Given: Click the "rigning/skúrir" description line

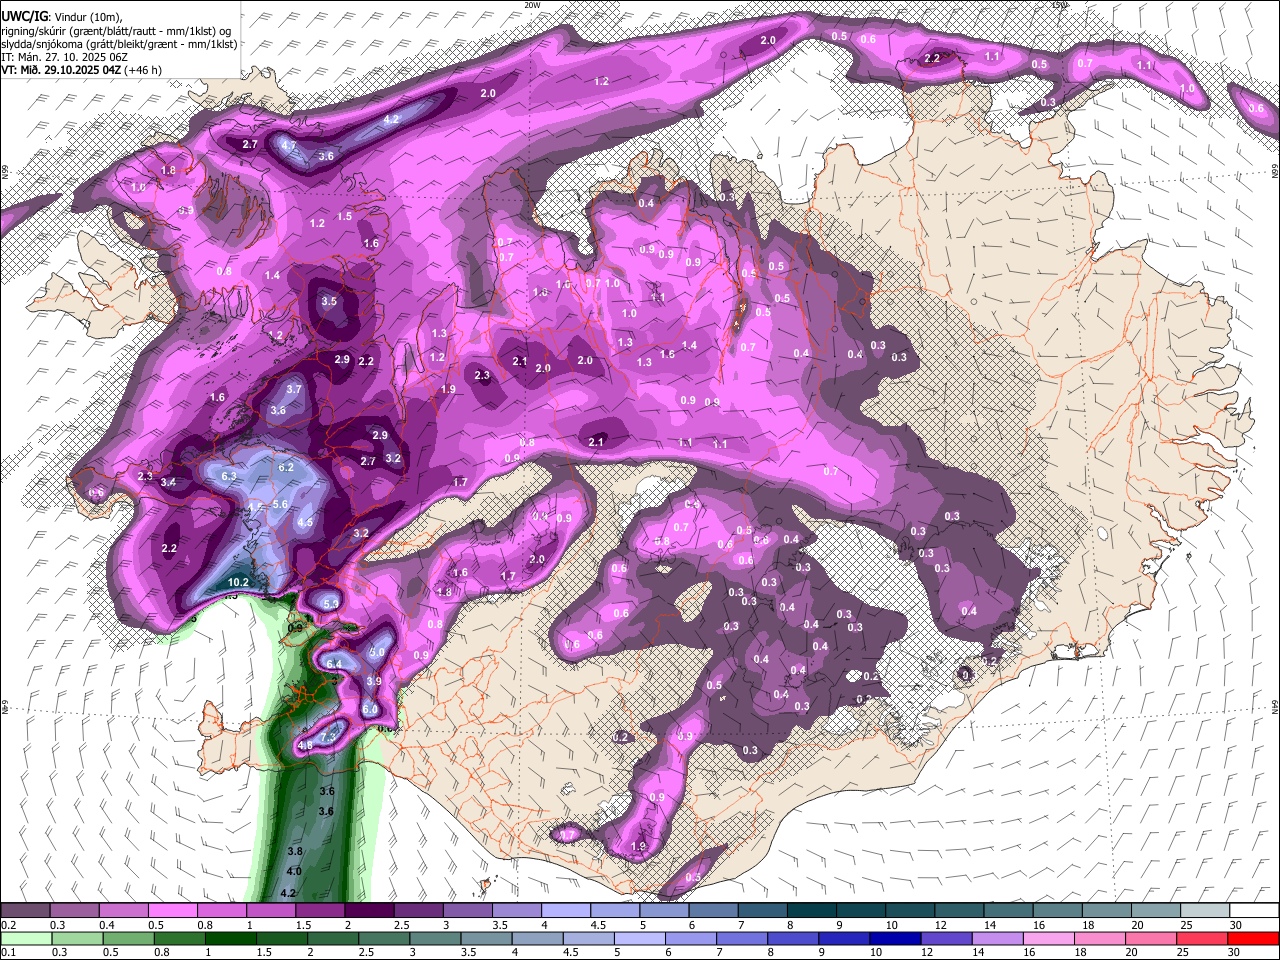Looking at the screenshot, I should pos(116,30).
